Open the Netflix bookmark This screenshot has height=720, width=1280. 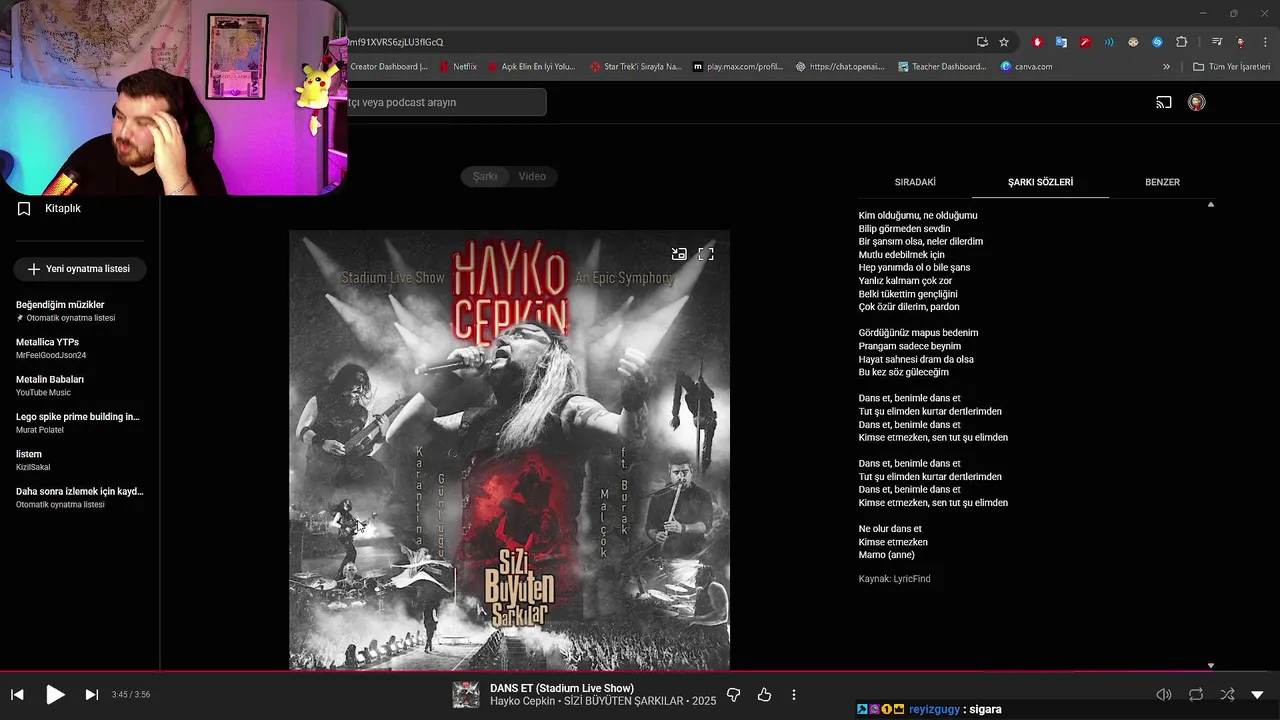pyautogui.click(x=458, y=67)
